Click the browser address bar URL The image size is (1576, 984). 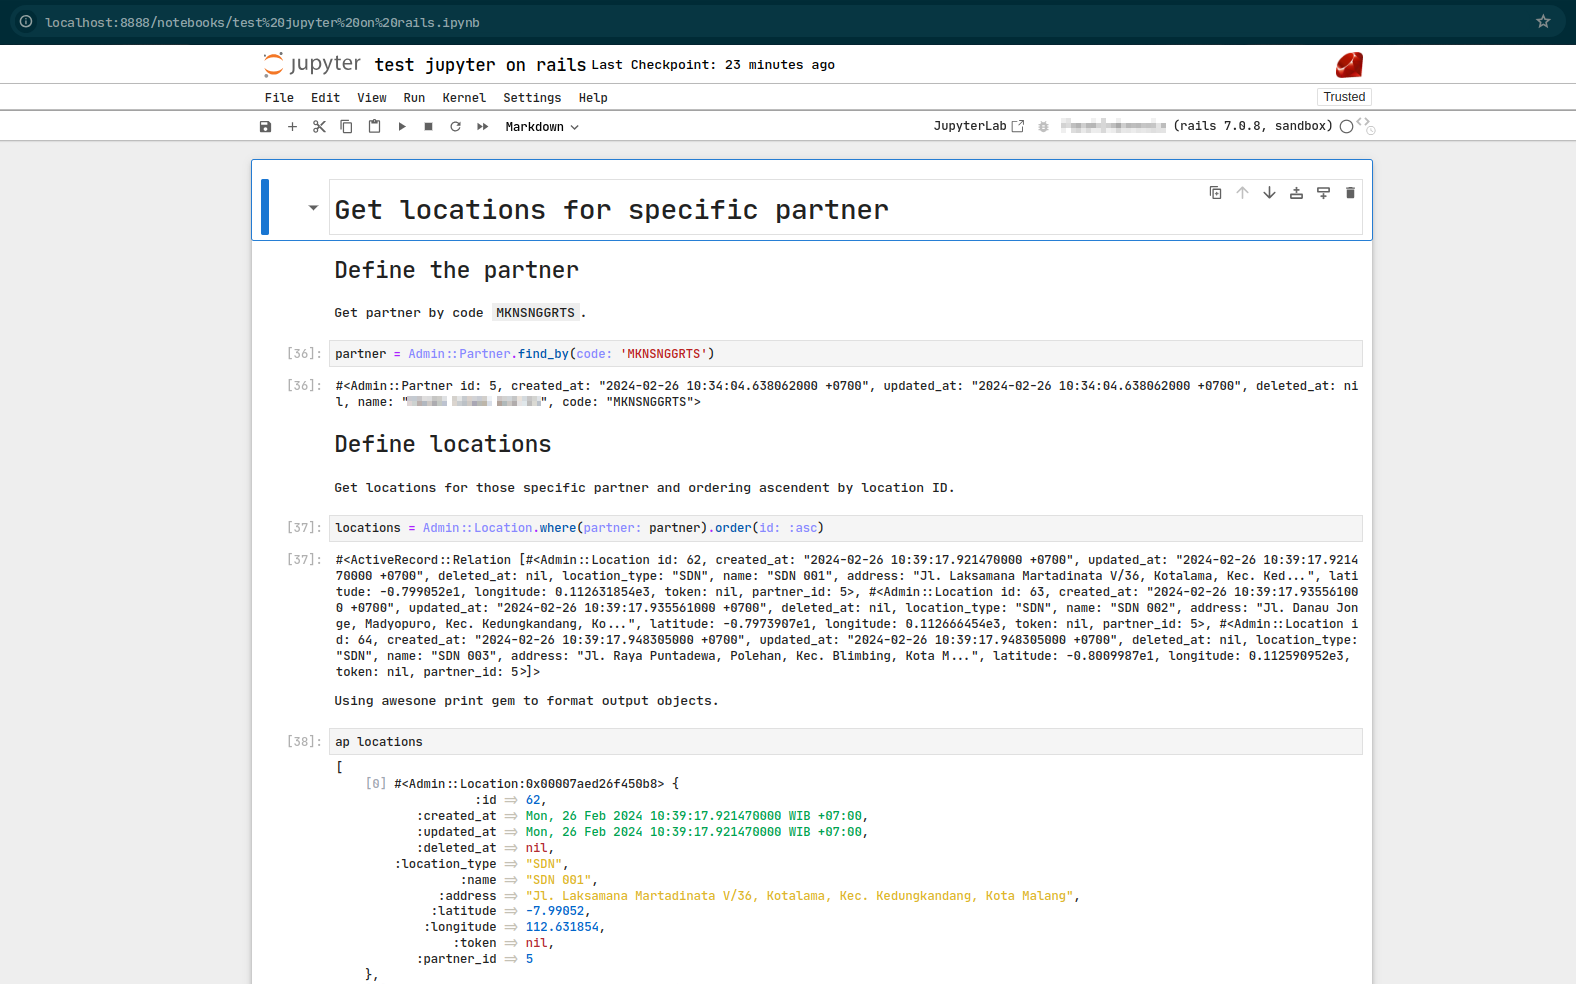262,22
